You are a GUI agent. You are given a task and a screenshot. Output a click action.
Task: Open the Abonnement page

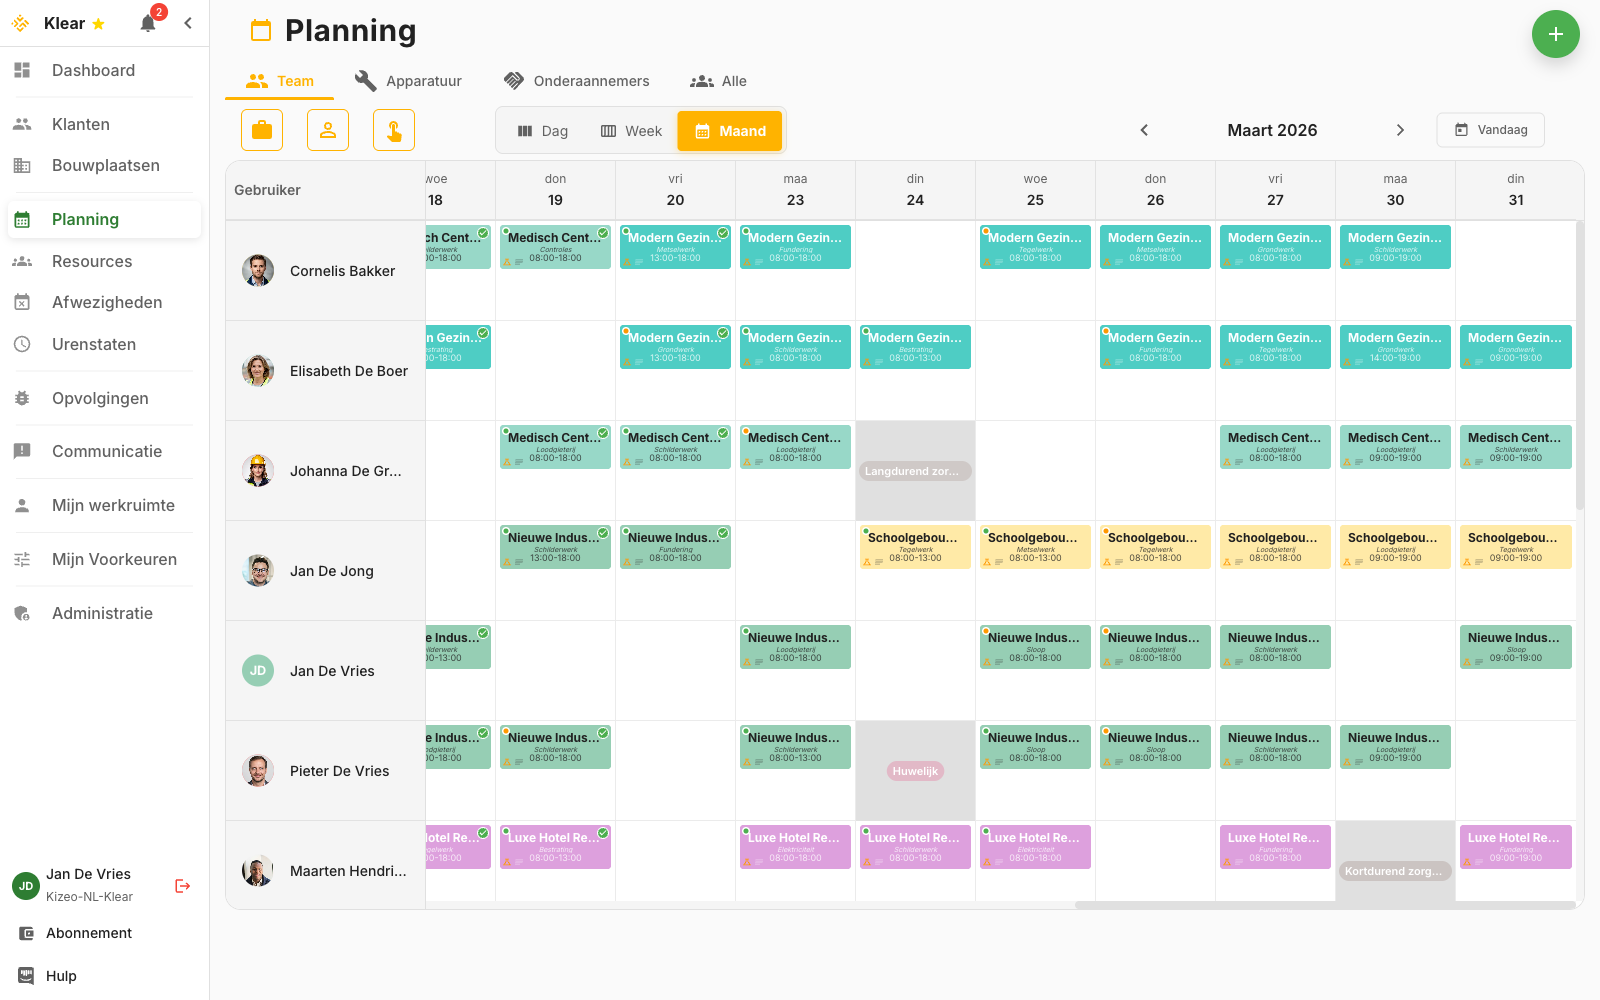click(x=88, y=933)
